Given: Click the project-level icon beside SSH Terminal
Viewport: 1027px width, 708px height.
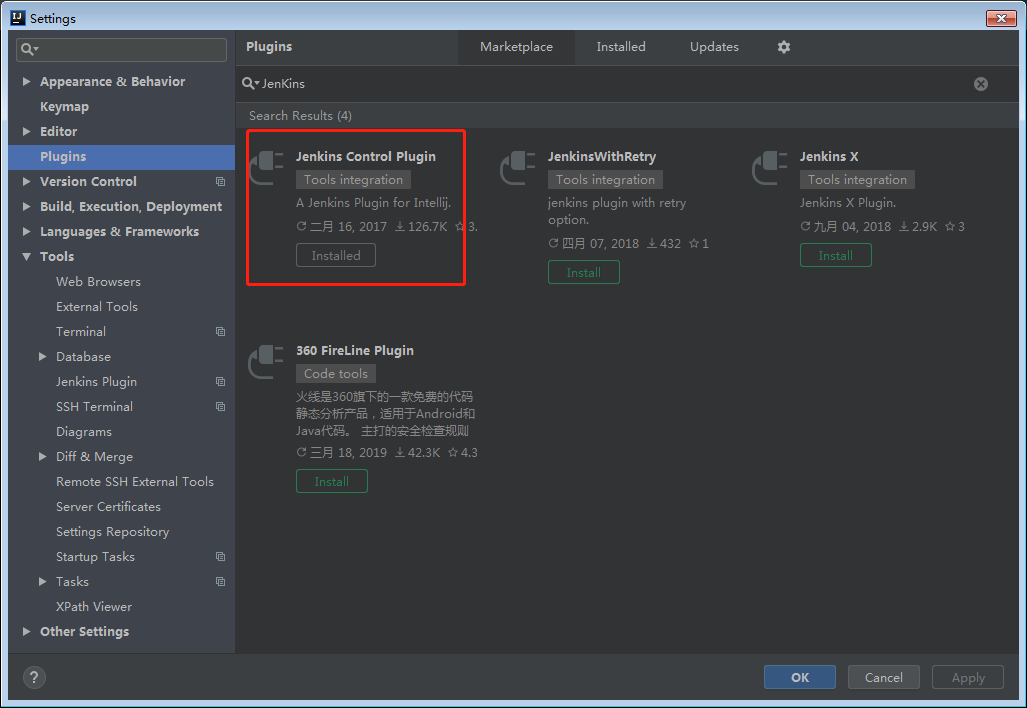Looking at the screenshot, I should 221,407.
